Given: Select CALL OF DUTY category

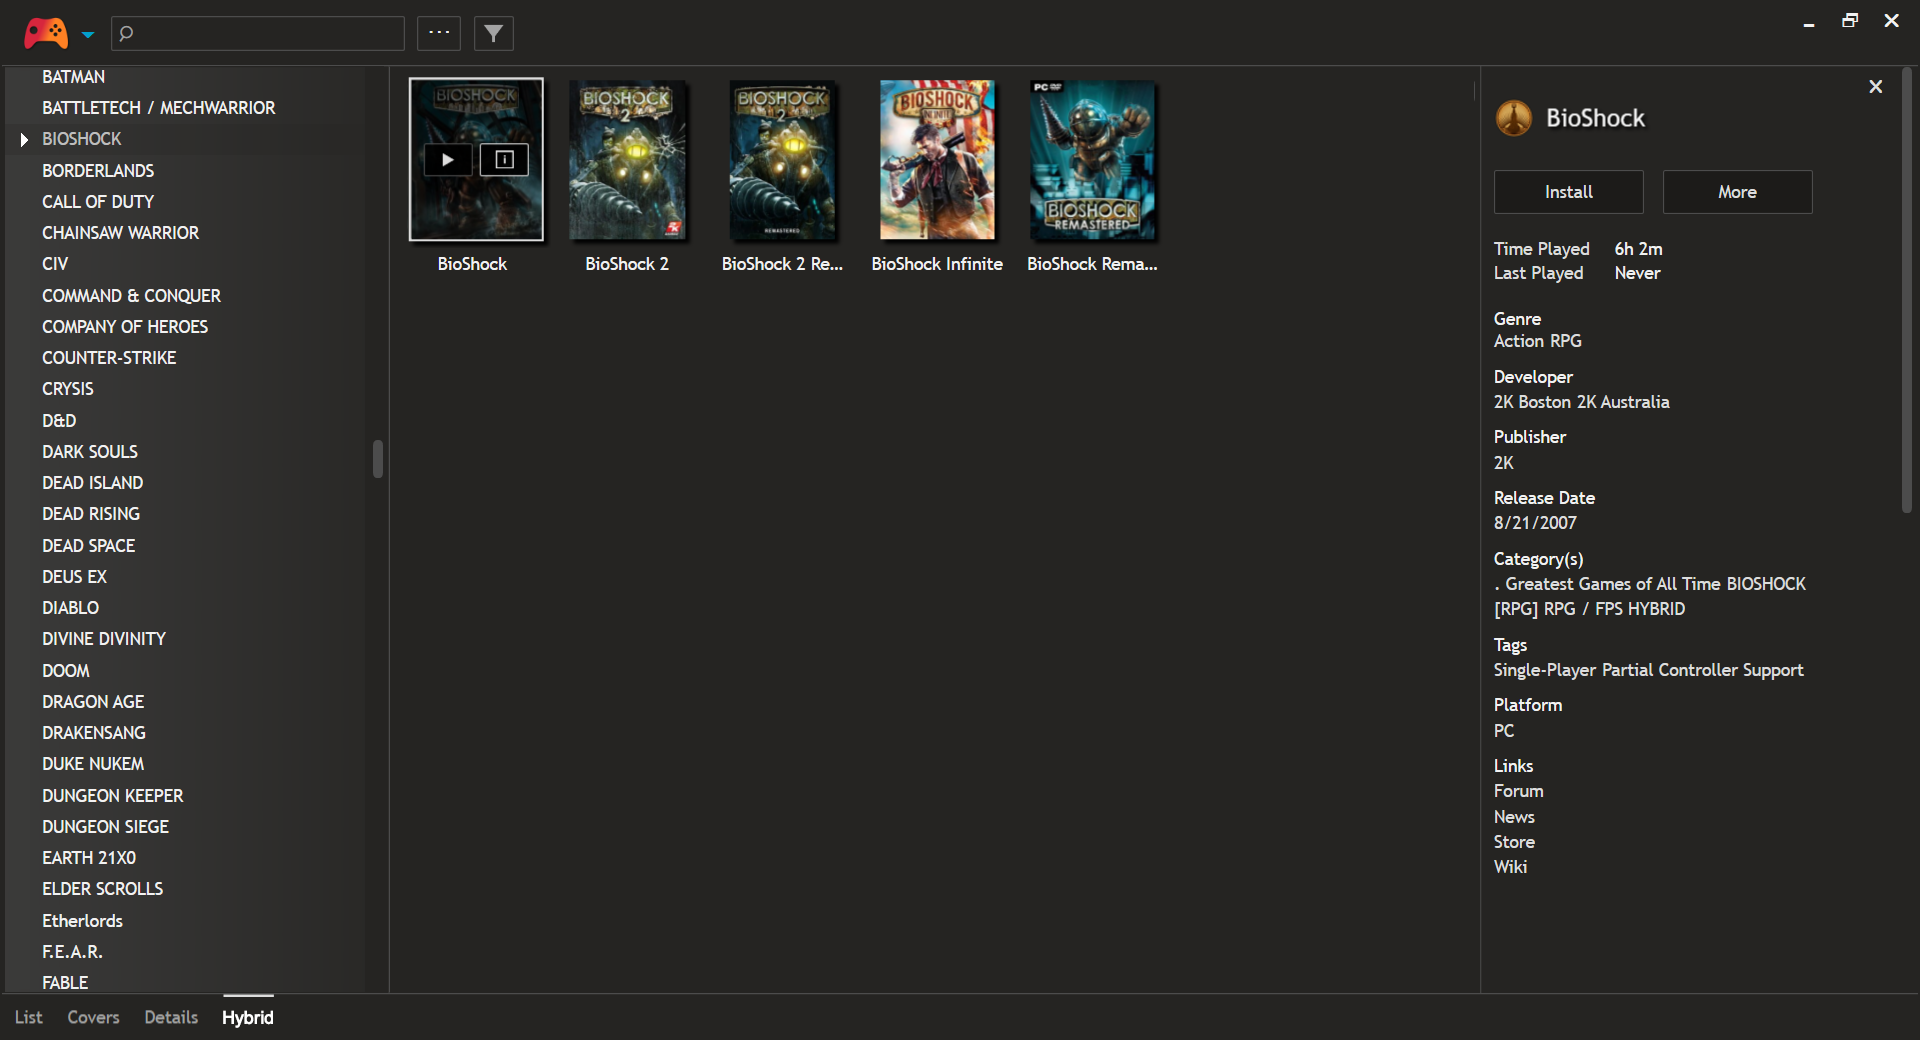Looking at the screenshot, I should (98, 202).
